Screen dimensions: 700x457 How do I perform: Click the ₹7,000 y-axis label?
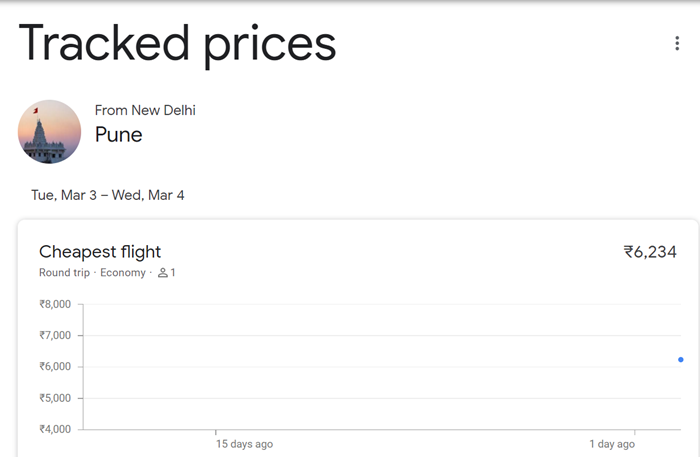tap(55, 335)
